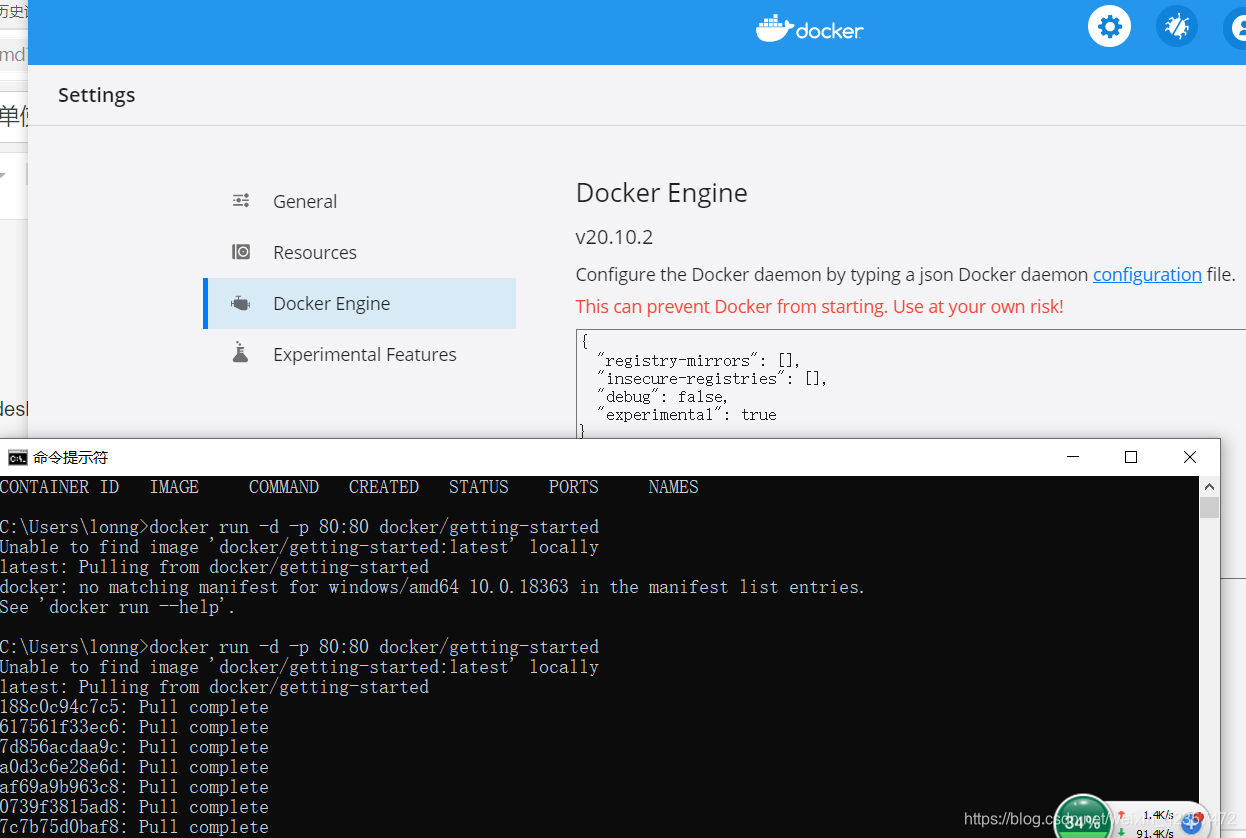This screenshot has height=838, width=1246.
Task: Open the Experimental Features settings page
Action: click(365, 353)
